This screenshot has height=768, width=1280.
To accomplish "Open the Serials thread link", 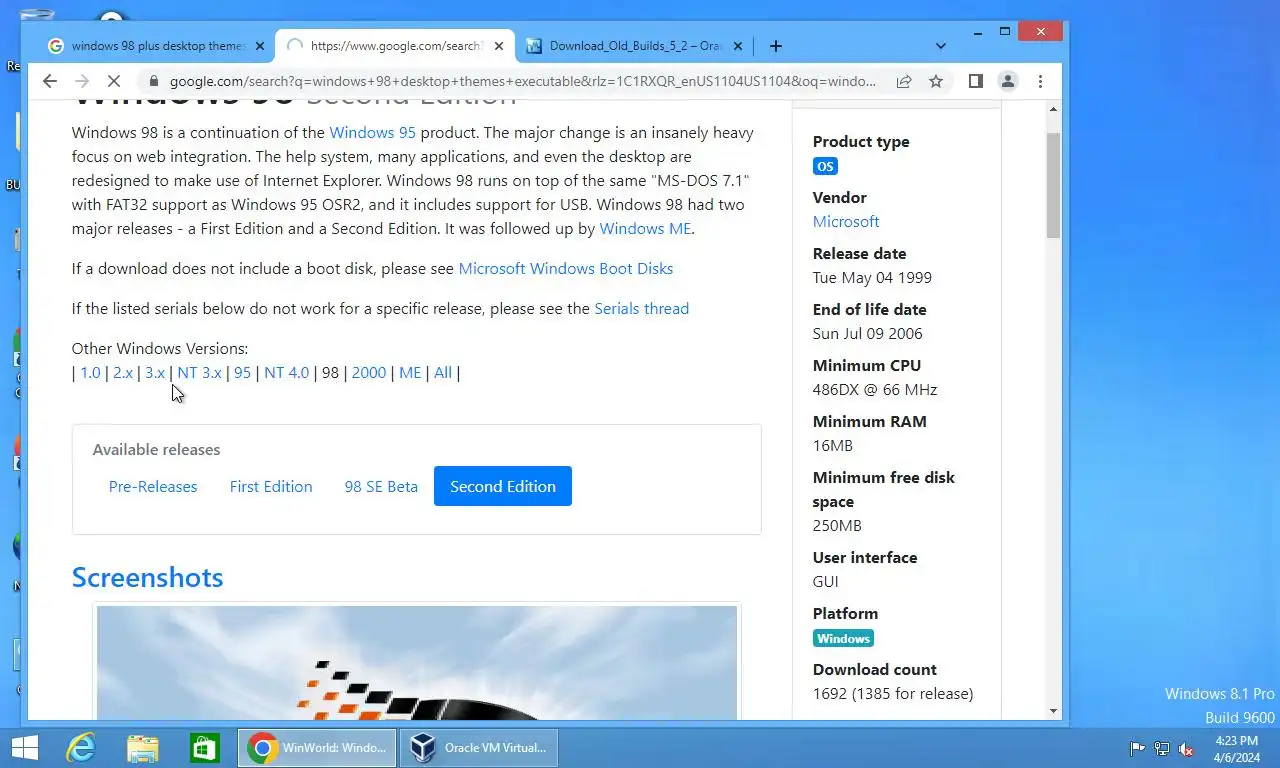I will coord(641,308).
